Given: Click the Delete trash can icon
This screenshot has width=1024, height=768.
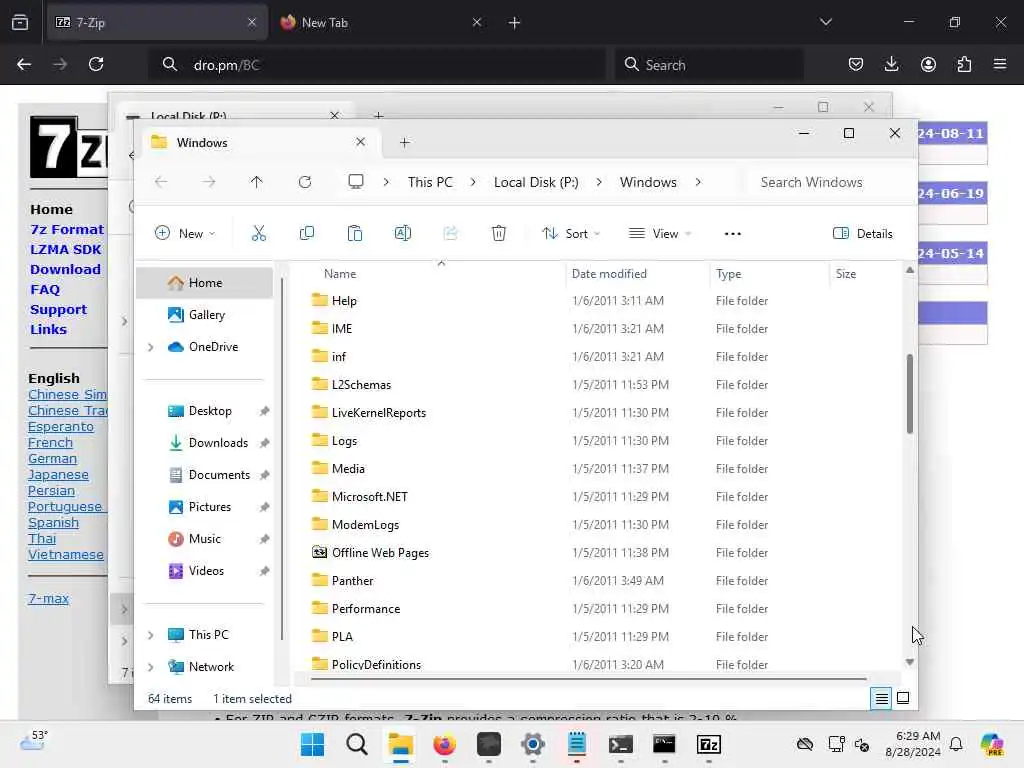Looking at the screenshot, I should [x=499, y=233].
